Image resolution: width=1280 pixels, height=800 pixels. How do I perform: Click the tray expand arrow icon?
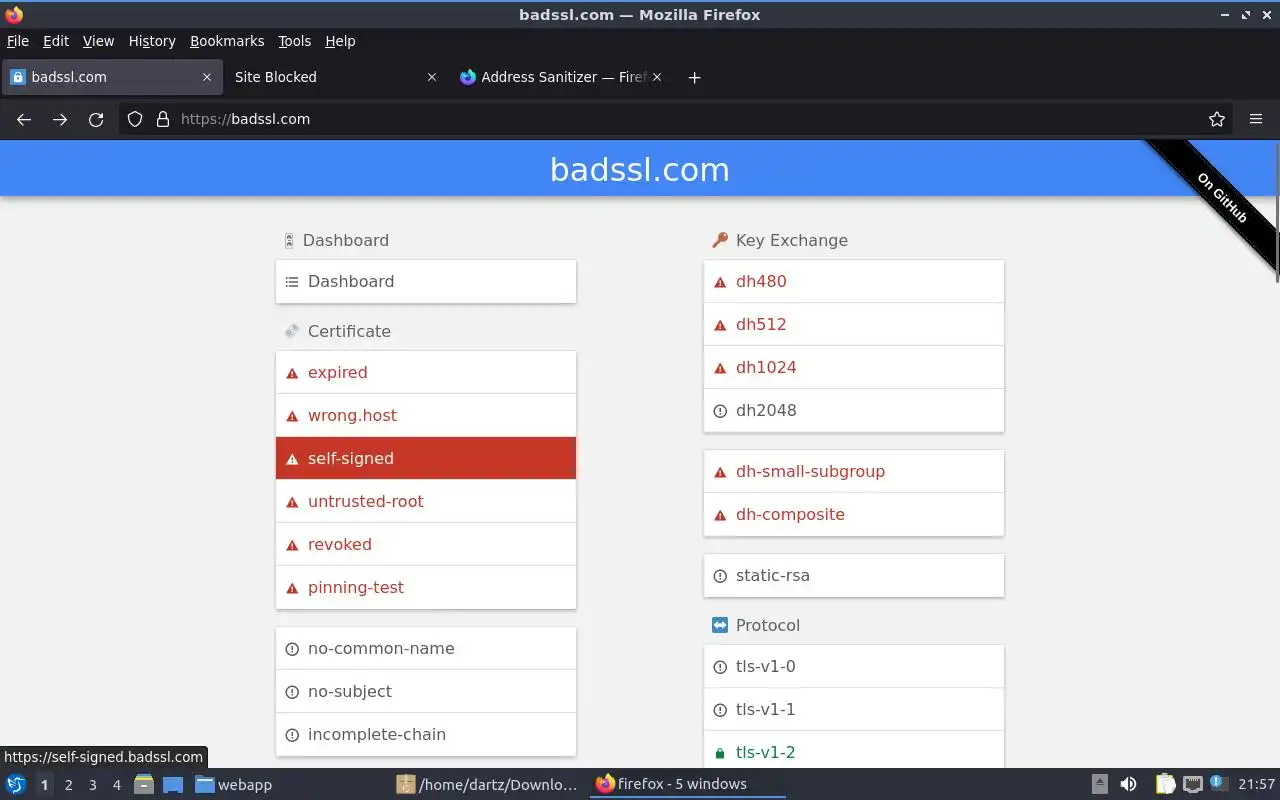point(1099,784)
